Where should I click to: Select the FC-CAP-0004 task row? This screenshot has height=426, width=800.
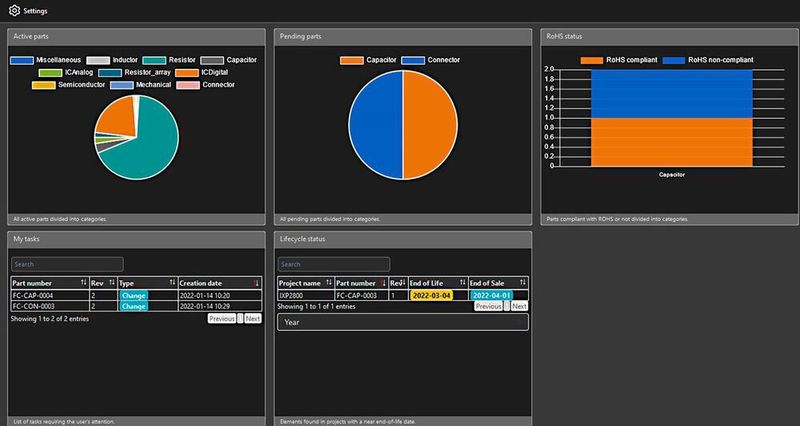pyautogui.click(x=136, y=295)
